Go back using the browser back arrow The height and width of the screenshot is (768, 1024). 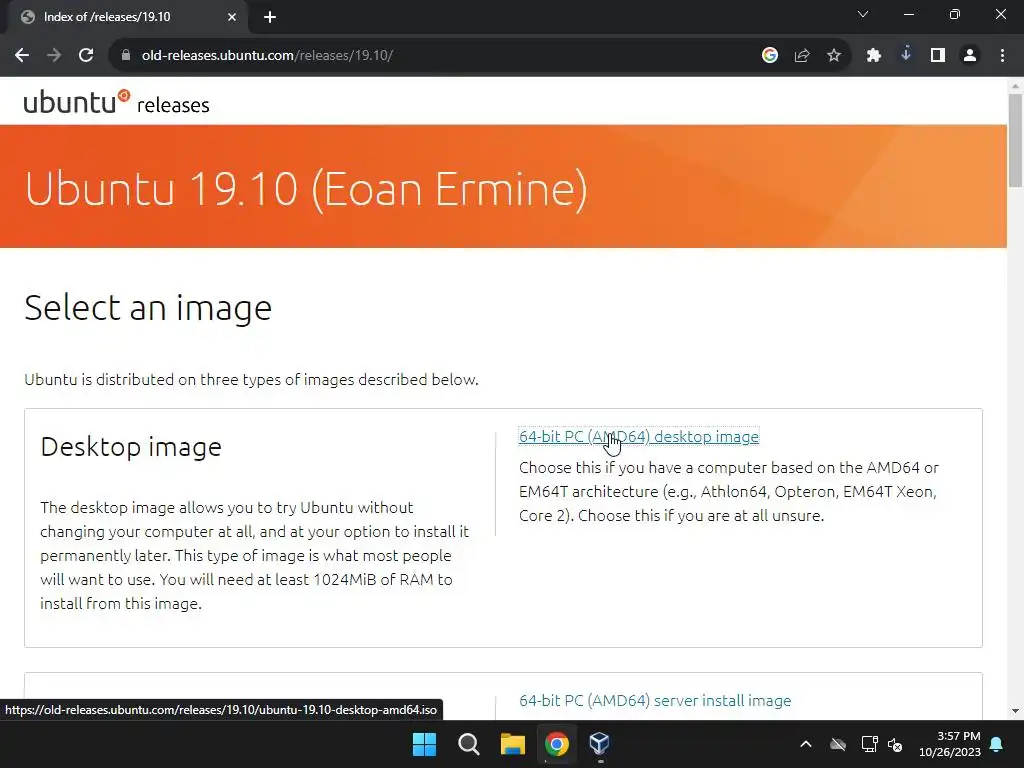pos(22,56)
